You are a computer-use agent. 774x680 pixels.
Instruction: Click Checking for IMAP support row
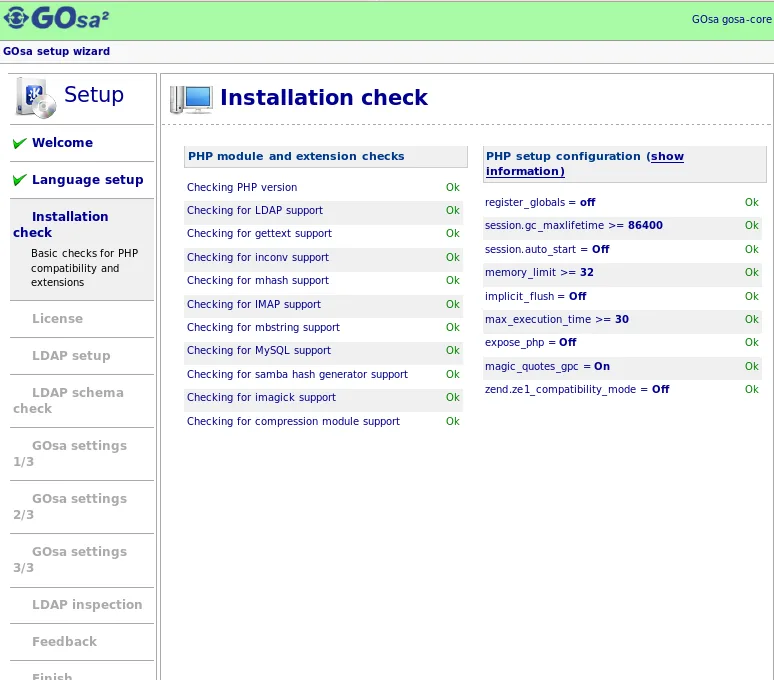[323, 304]
